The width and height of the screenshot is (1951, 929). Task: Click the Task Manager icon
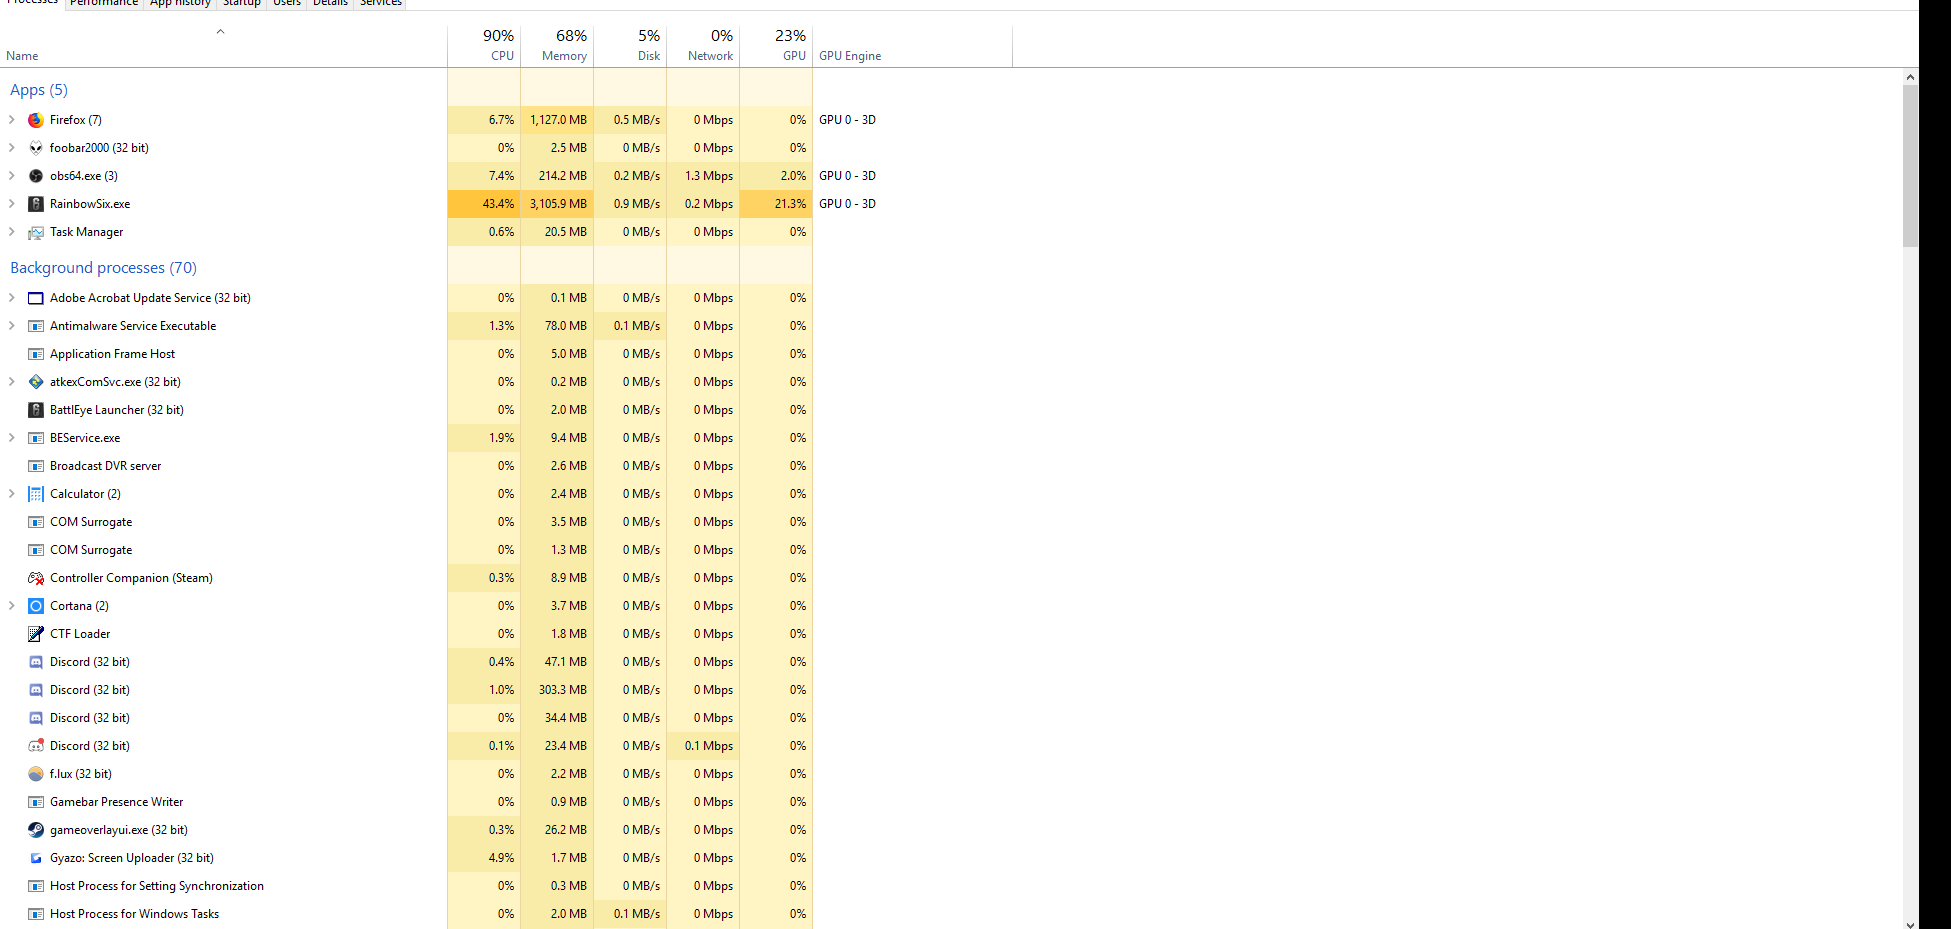tap(36, 232)
